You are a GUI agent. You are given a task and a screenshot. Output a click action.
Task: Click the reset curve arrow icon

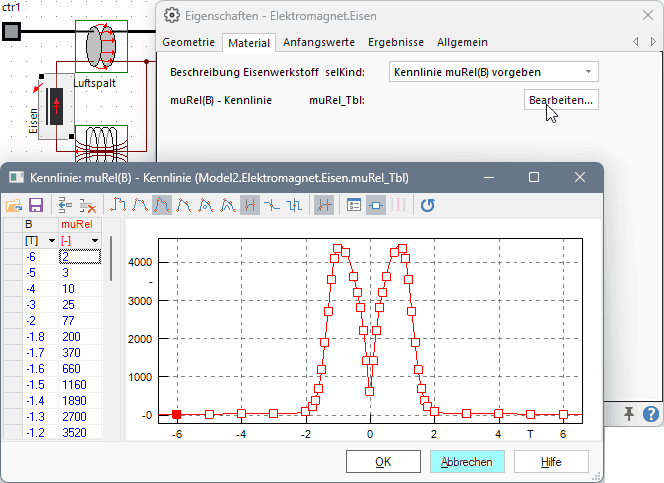427,204
